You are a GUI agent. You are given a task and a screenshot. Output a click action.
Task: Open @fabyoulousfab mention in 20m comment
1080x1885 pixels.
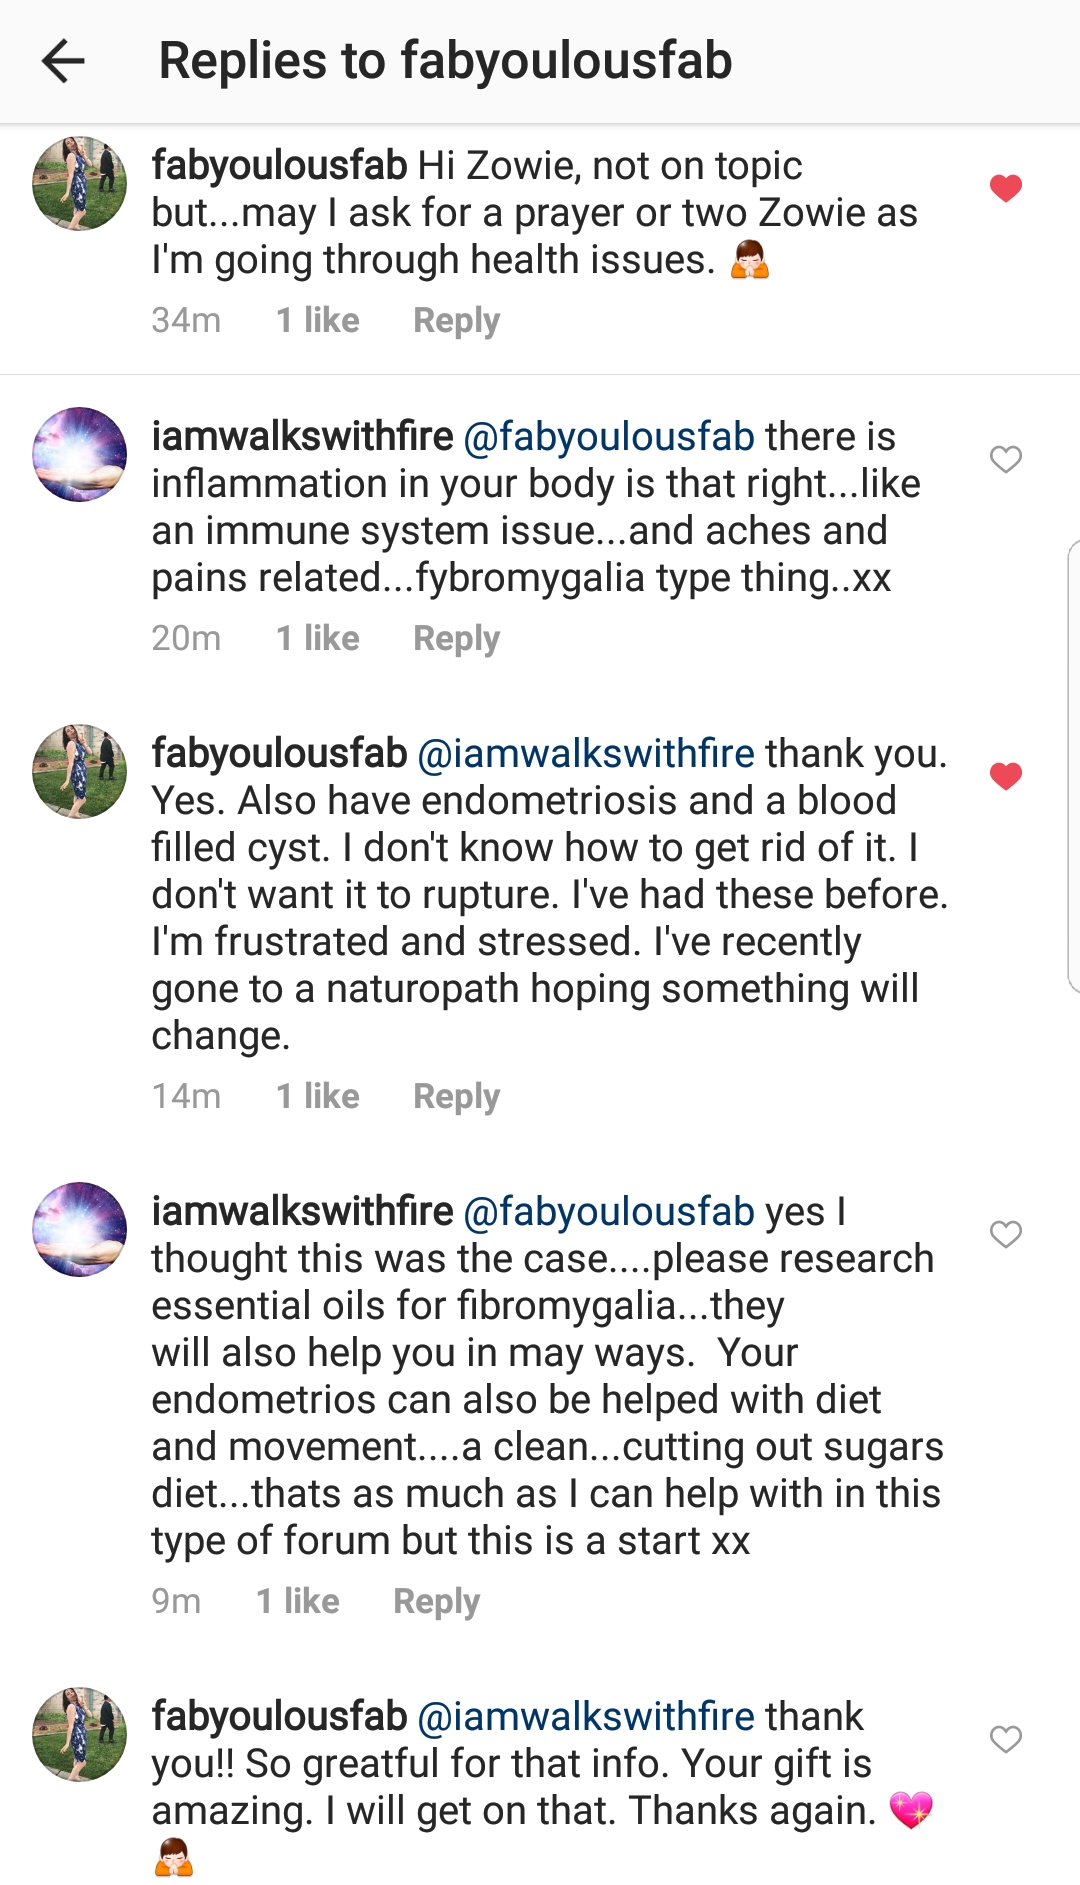(609, 437)
